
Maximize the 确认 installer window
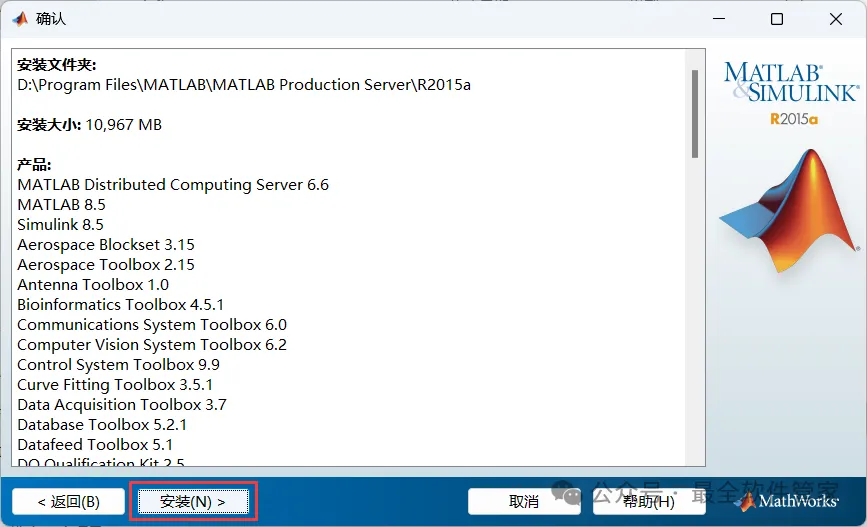pos(777,19)
